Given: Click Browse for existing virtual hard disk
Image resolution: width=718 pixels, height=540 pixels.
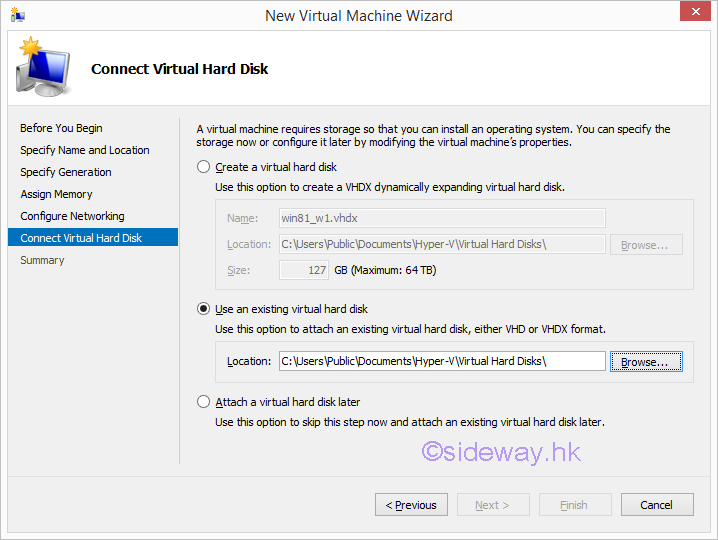Looking at the screenshot, I should [646, 362].
